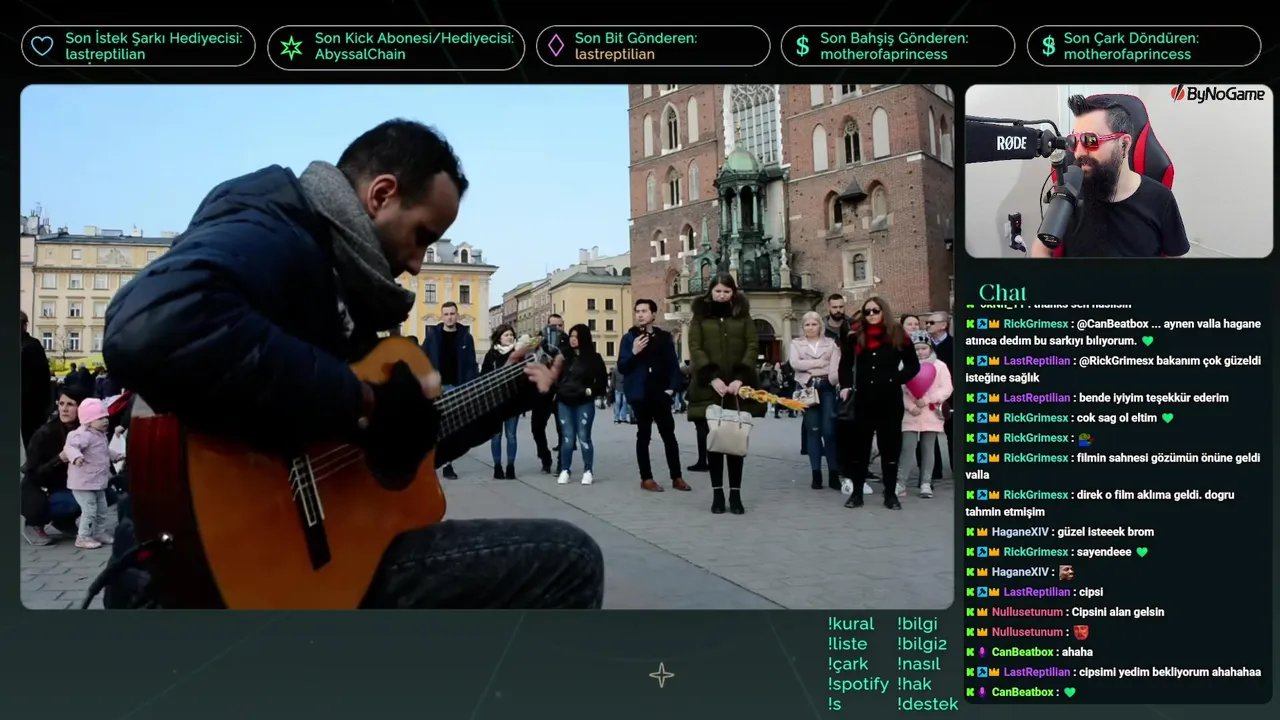This screenshot has width=1280, height=720.
Task: Open the 'Son Bit Gönderen: lastreptilian' panel
Action: [x=653, y=46]
